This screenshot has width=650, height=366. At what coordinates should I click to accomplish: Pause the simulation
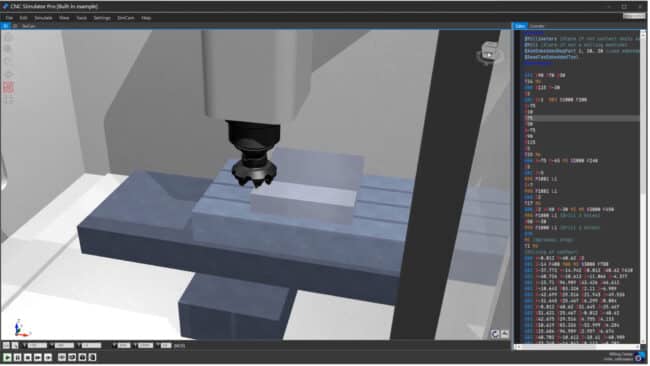click(17, 357)
